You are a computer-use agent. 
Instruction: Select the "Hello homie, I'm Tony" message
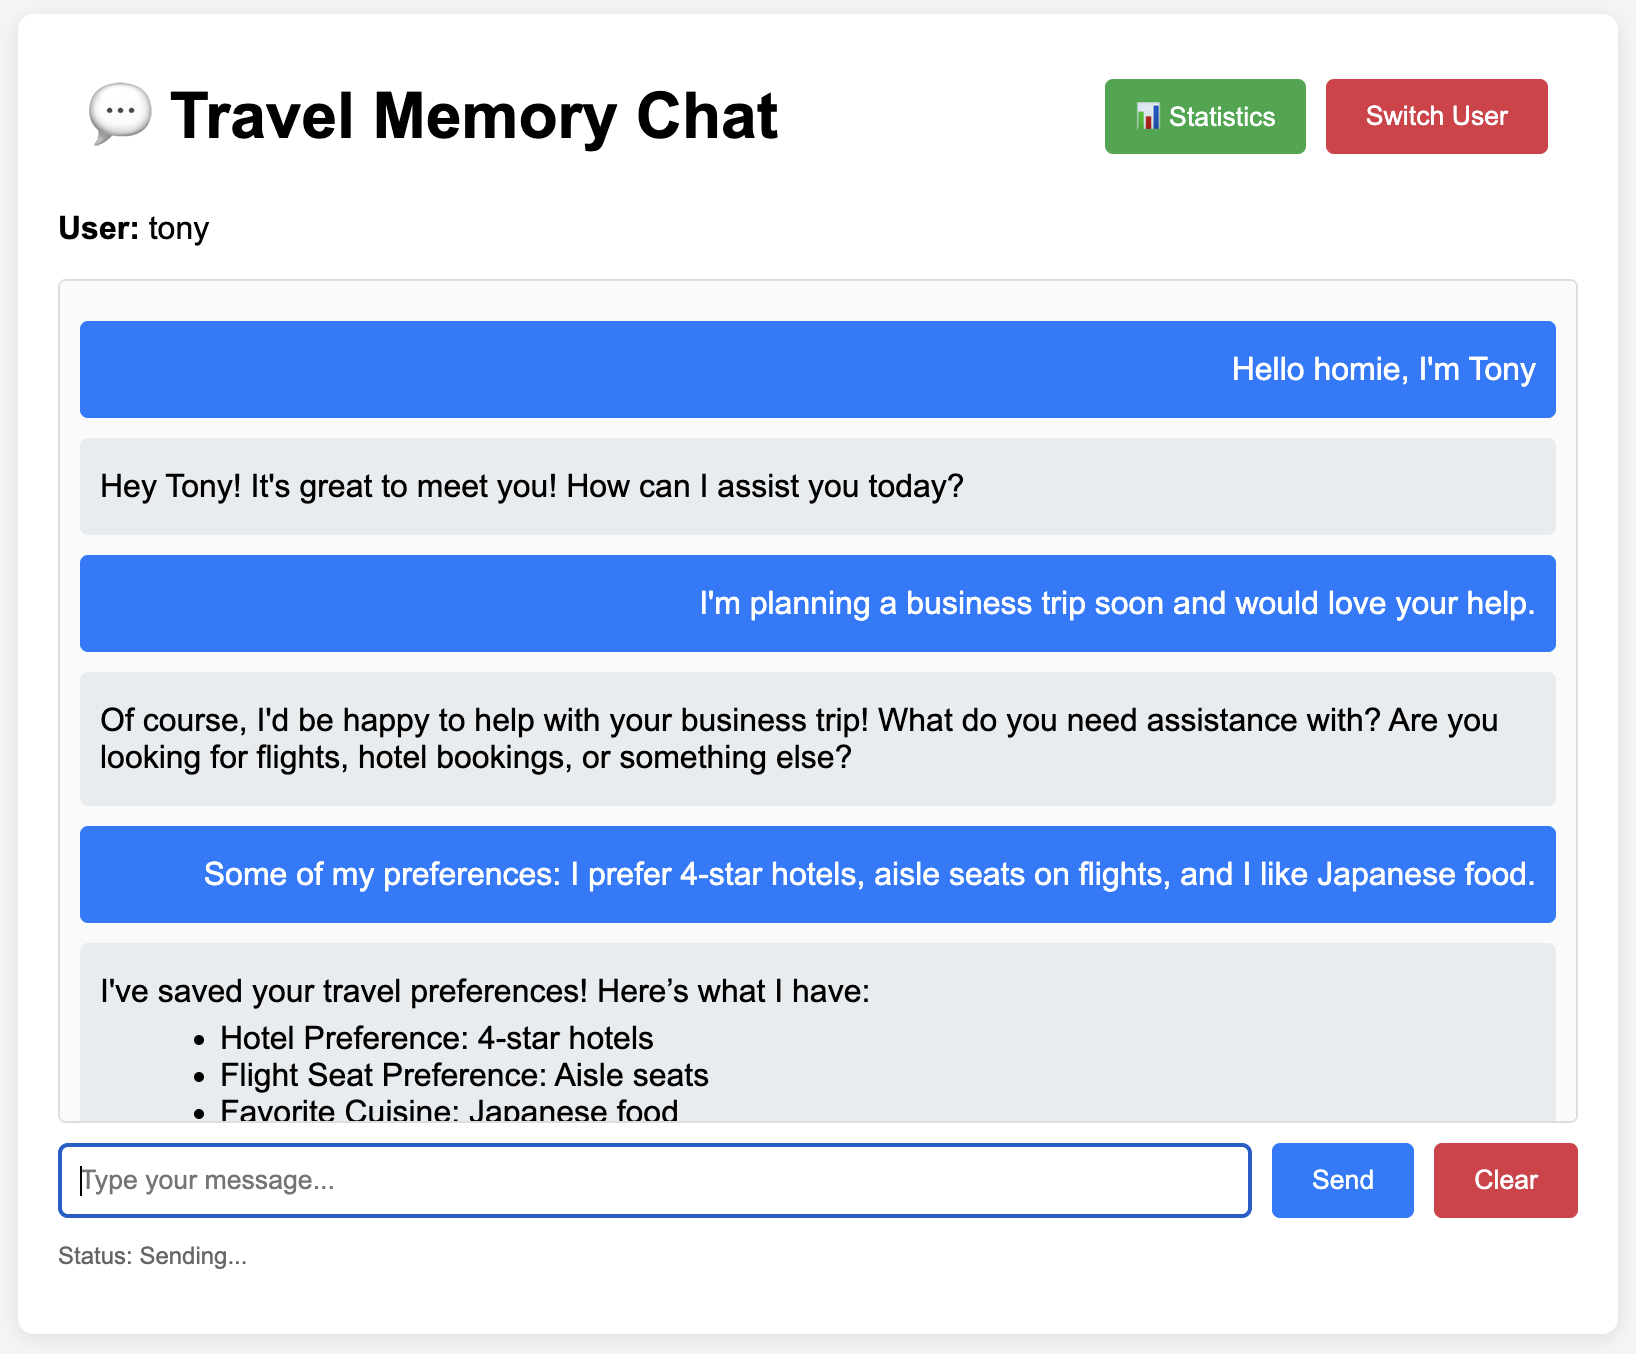[x=1383, y=369]
